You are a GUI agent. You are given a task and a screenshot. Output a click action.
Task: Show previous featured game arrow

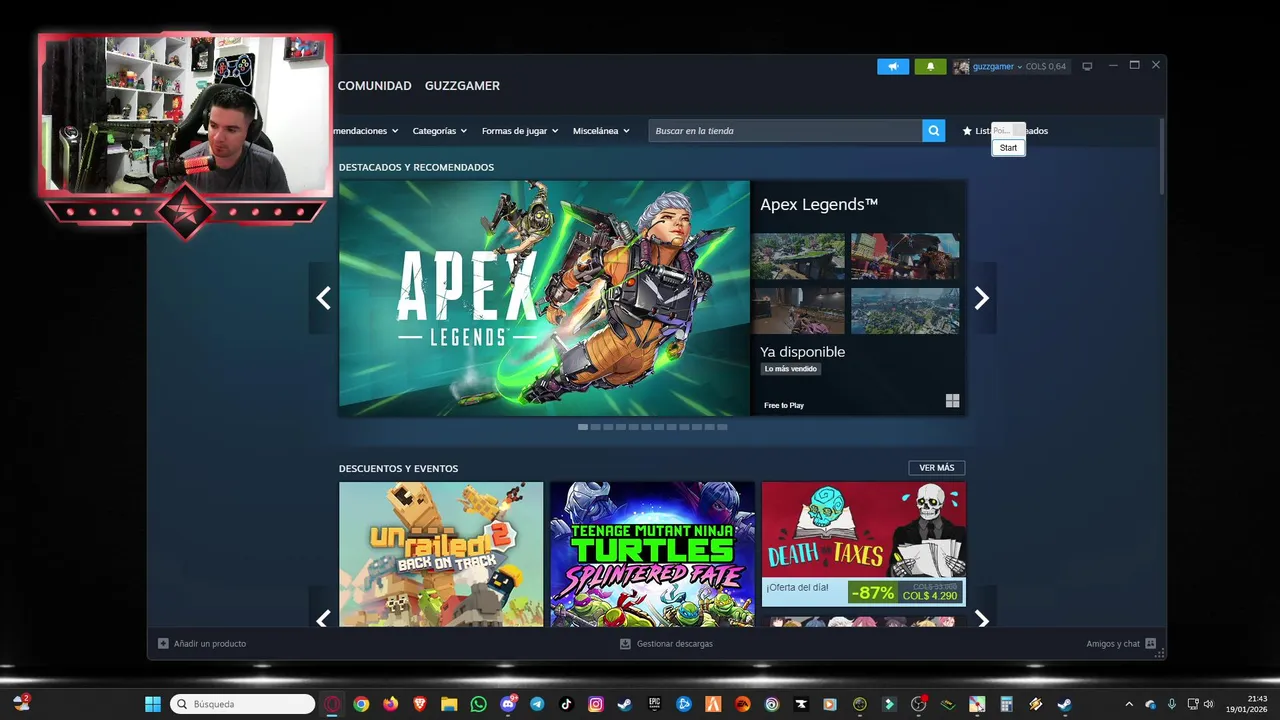(323, 298)
